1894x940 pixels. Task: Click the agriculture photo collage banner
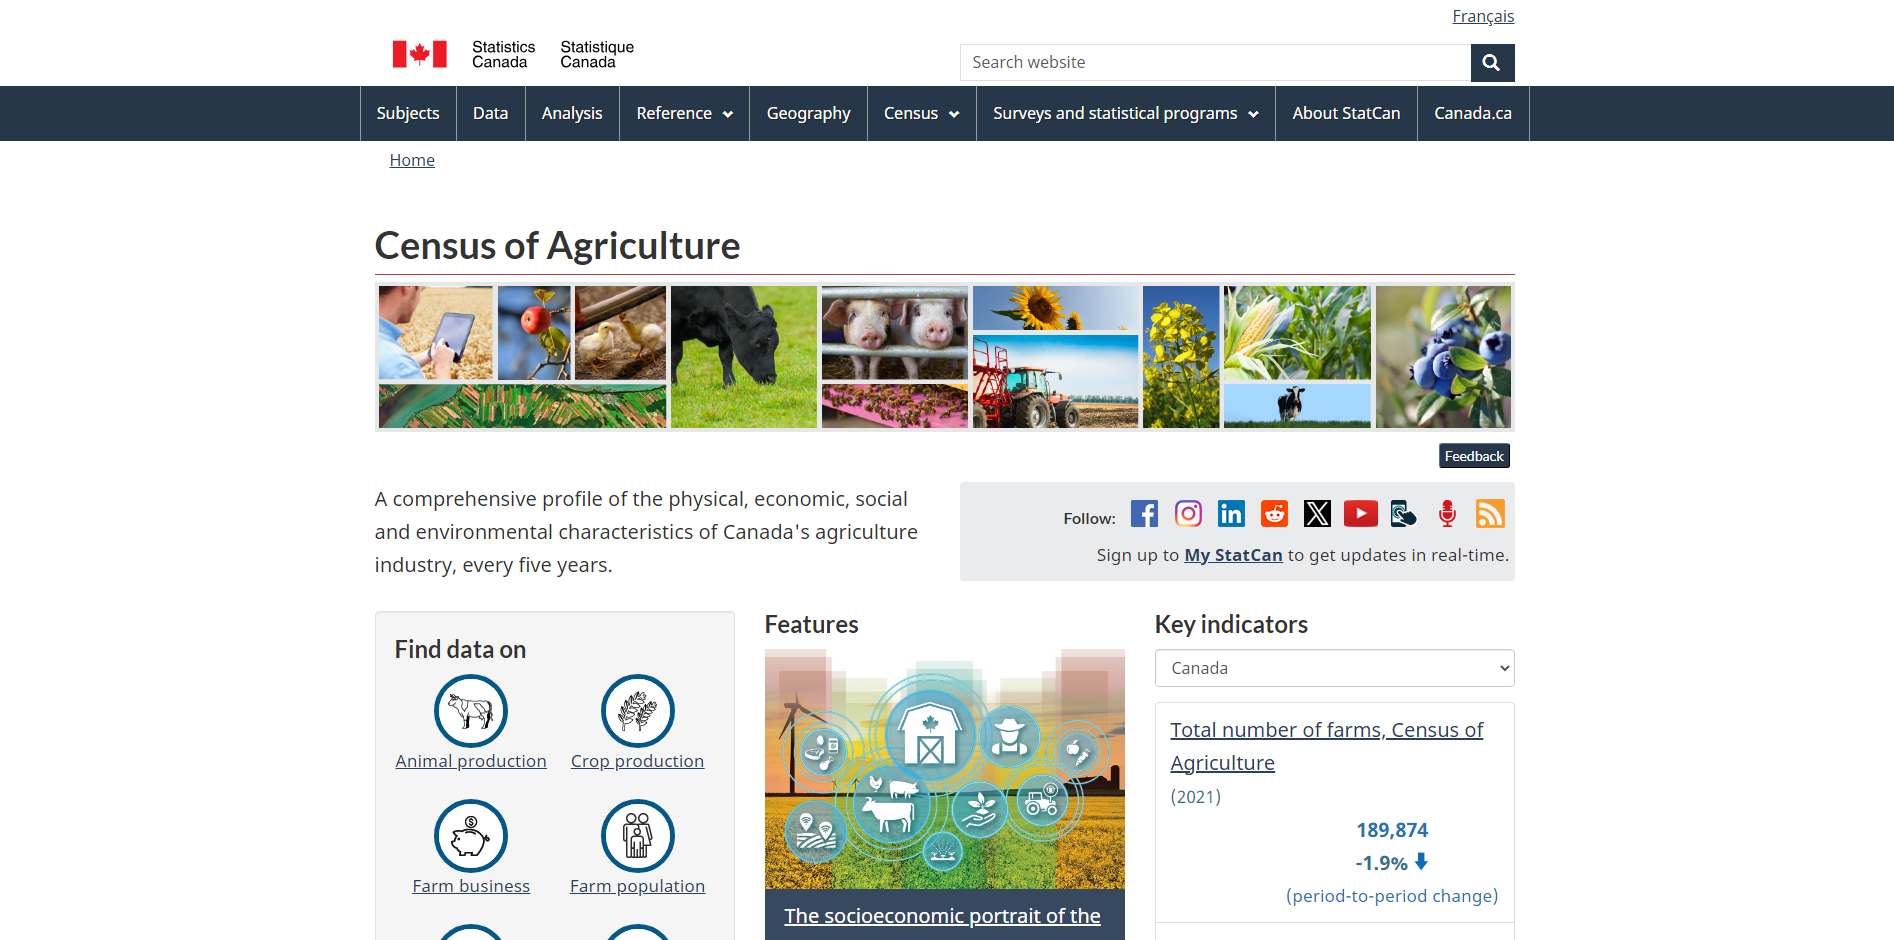(x=945, y=357)
